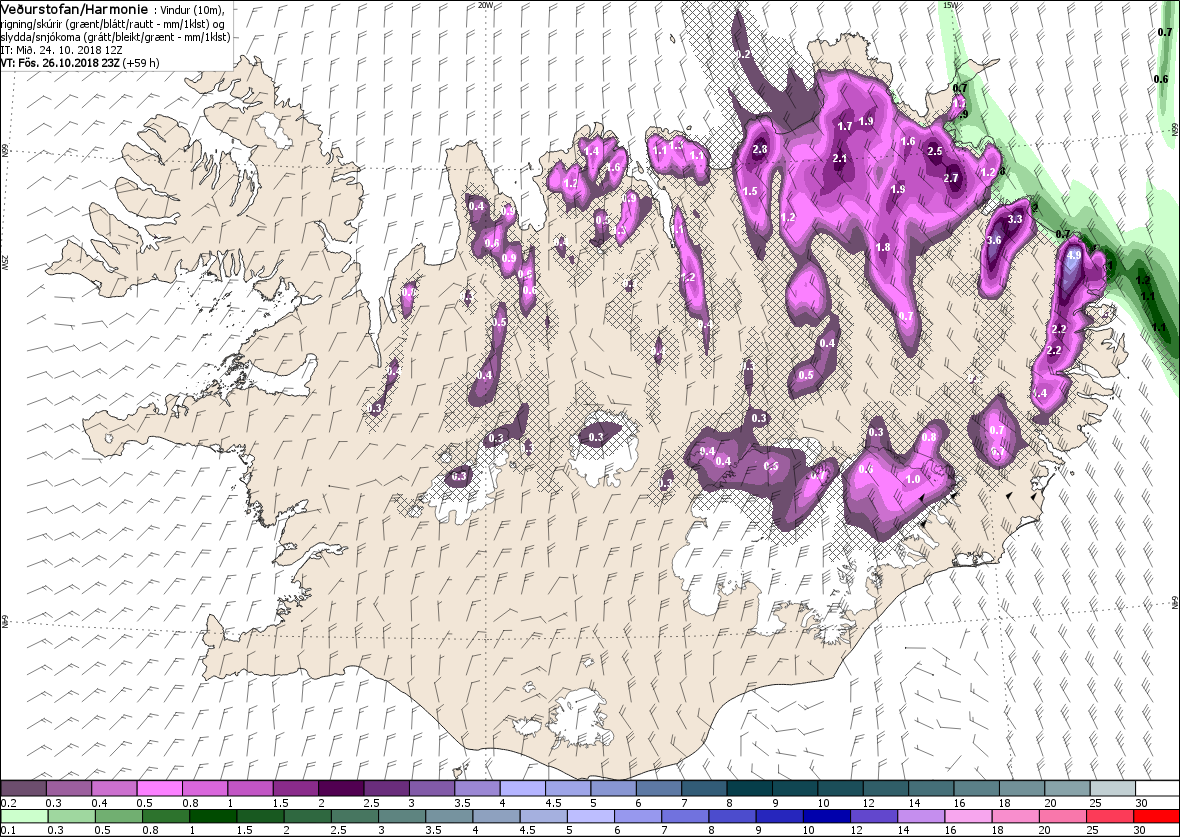
Task: Select top-row swatch between 0.3 and 0.4
Action: click(68, 788)
